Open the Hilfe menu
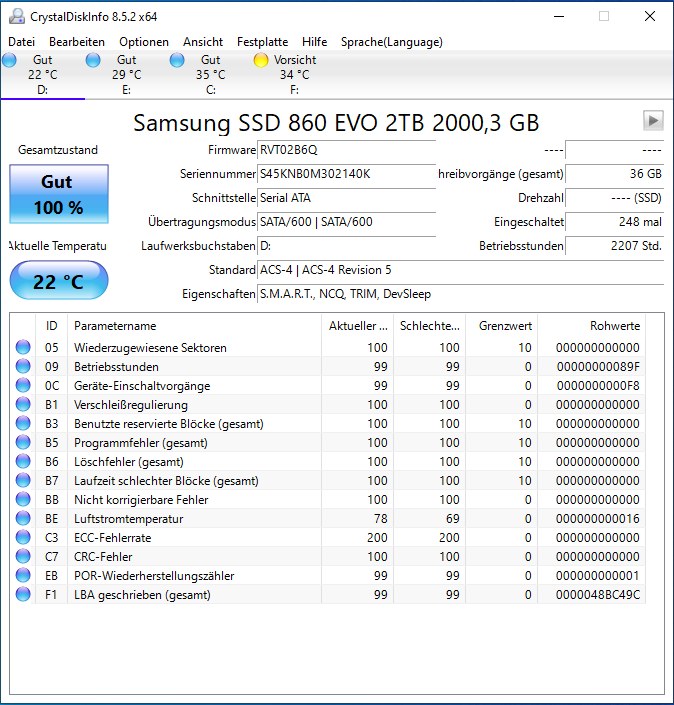This screenshot has height=705, width=674. pyautogui.click(x=314, y=42)
